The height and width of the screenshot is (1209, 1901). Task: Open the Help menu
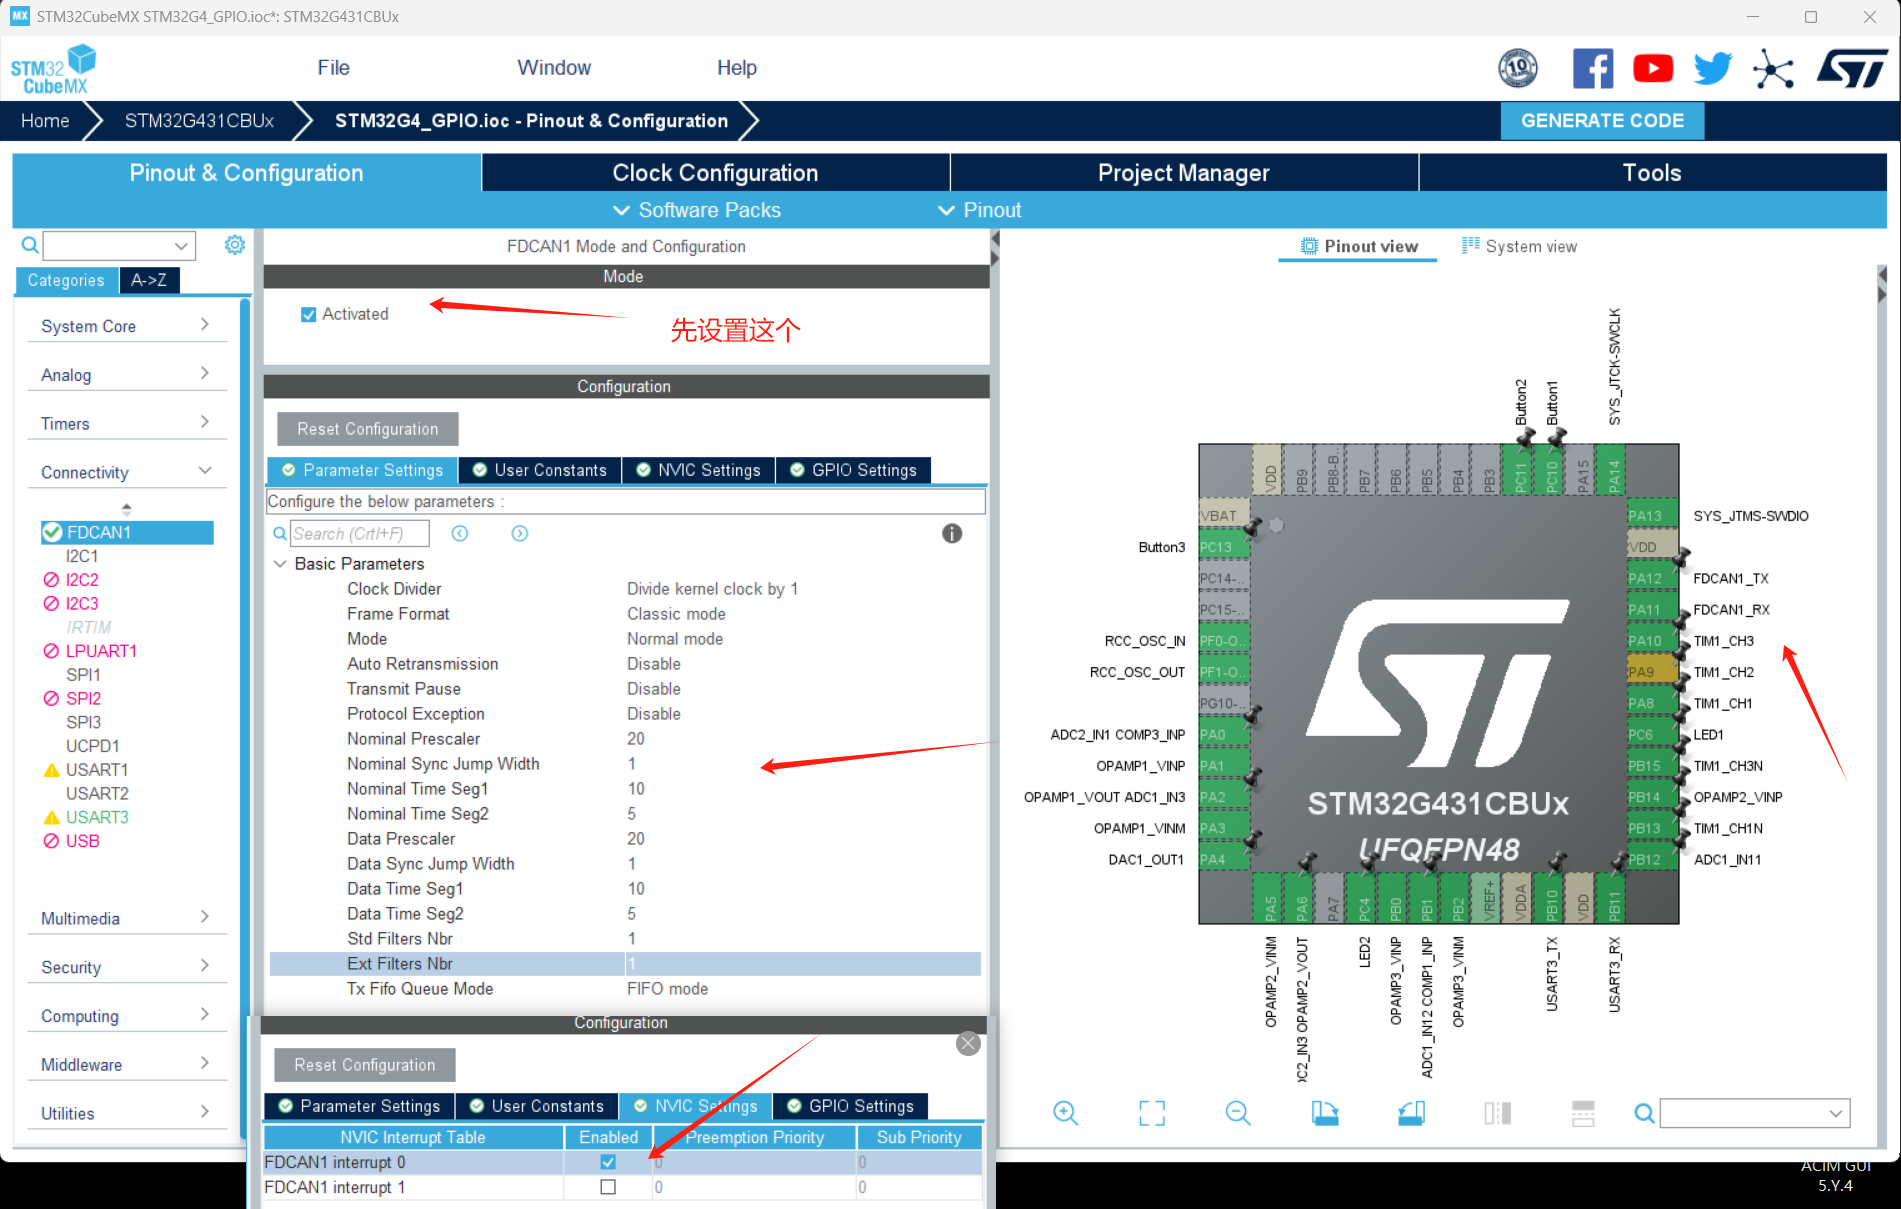point(736,68)
